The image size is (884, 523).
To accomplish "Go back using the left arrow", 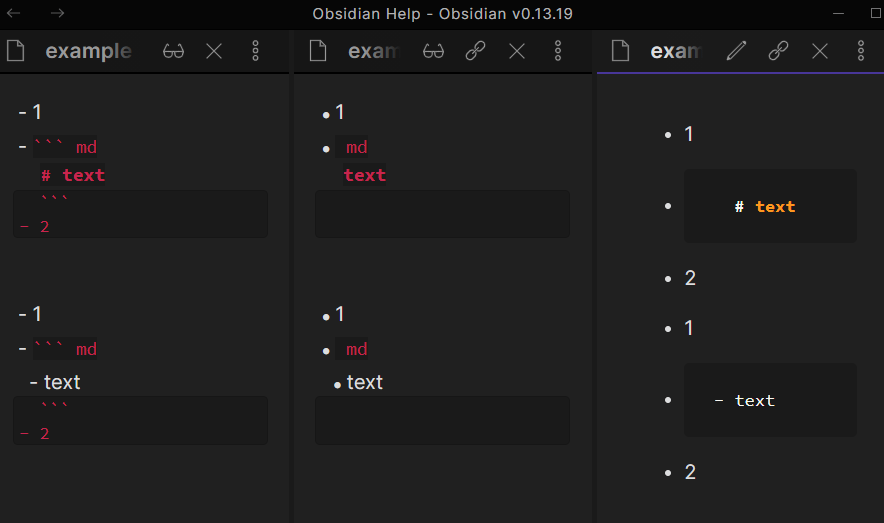I will [14, 13].
